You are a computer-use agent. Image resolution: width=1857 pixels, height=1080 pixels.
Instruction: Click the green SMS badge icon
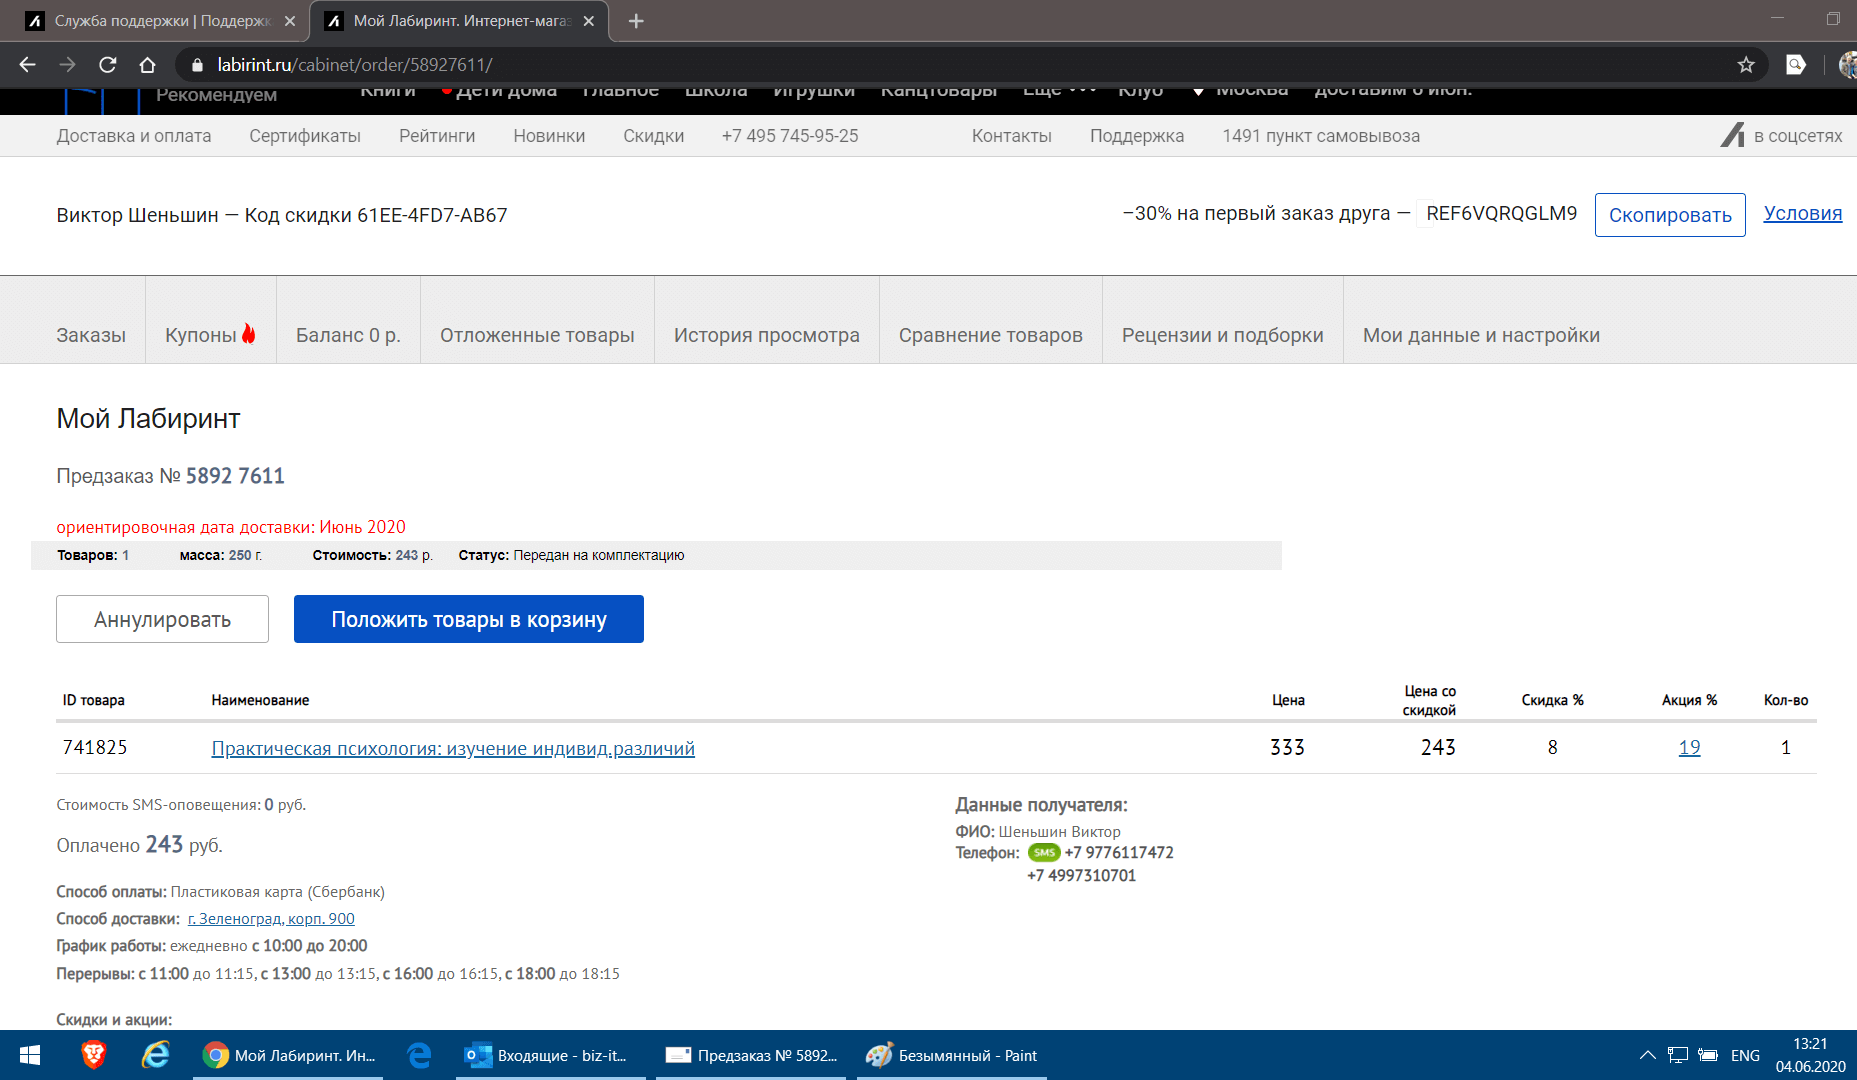1044,852
